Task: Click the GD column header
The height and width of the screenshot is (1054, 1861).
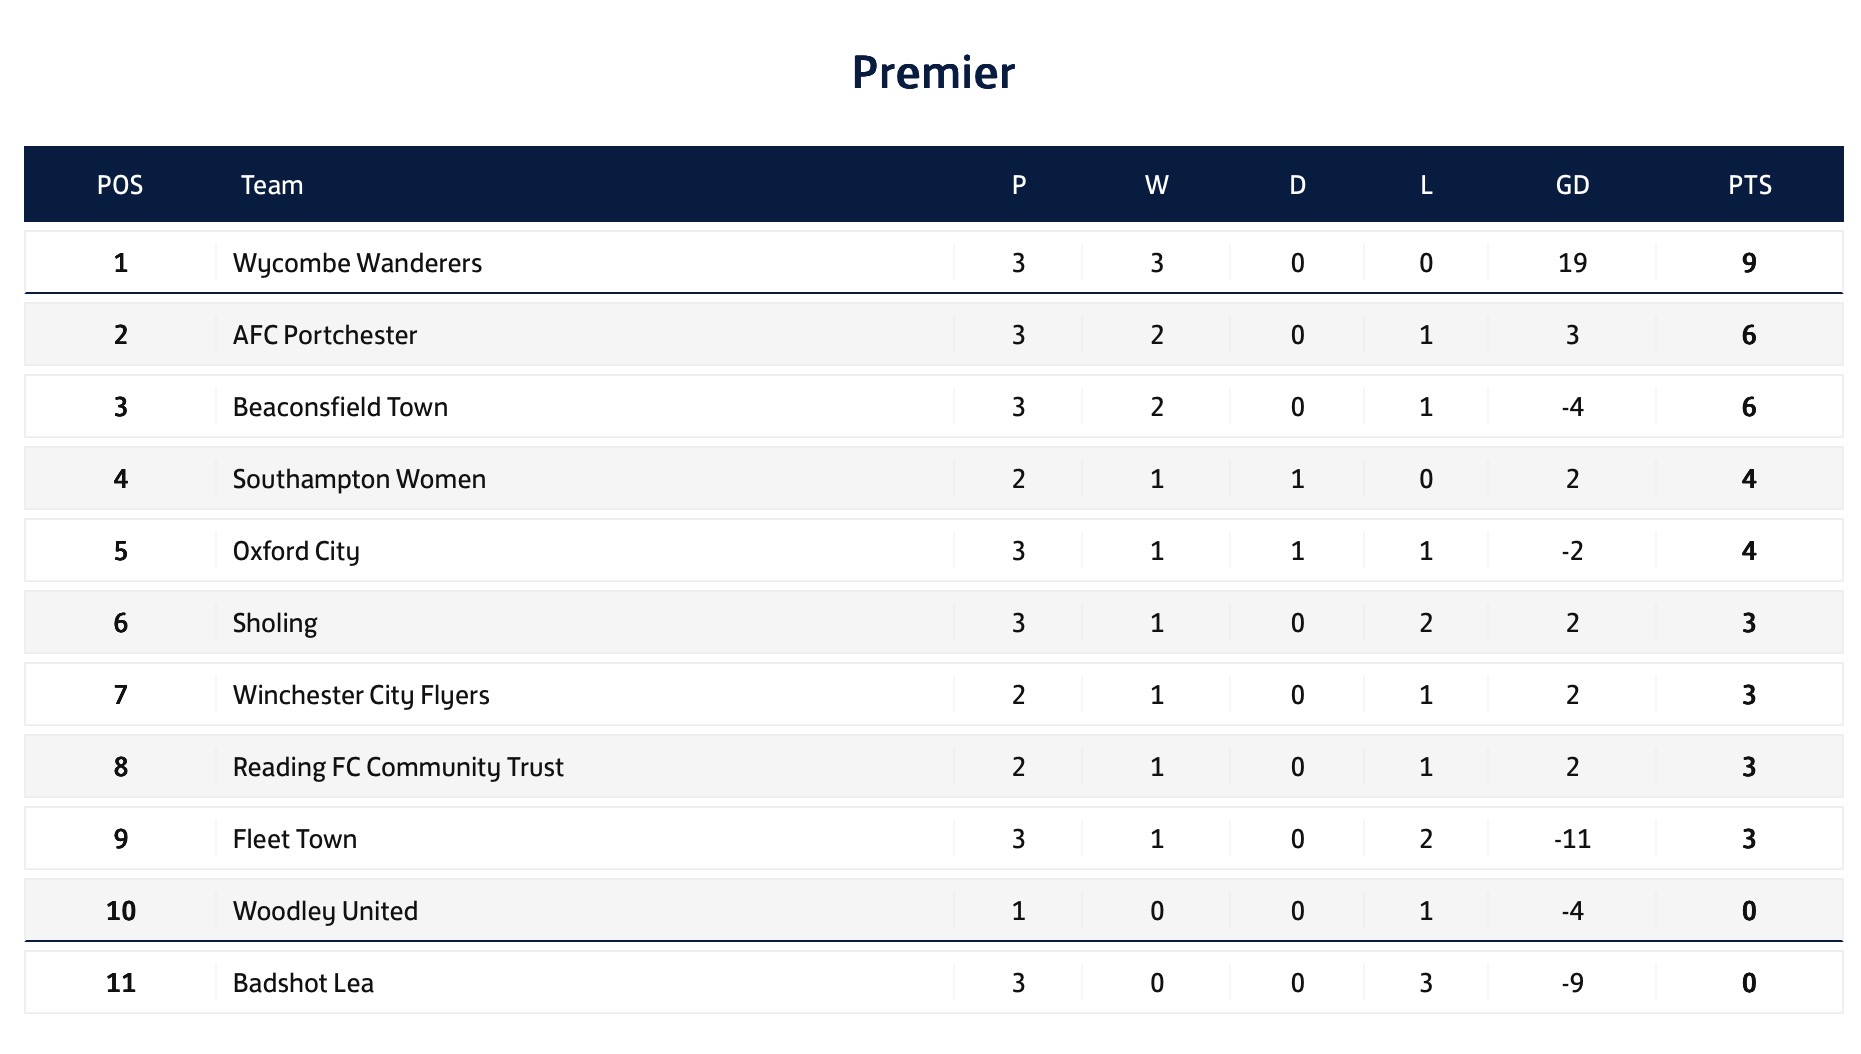Action: click(1572, 185)
